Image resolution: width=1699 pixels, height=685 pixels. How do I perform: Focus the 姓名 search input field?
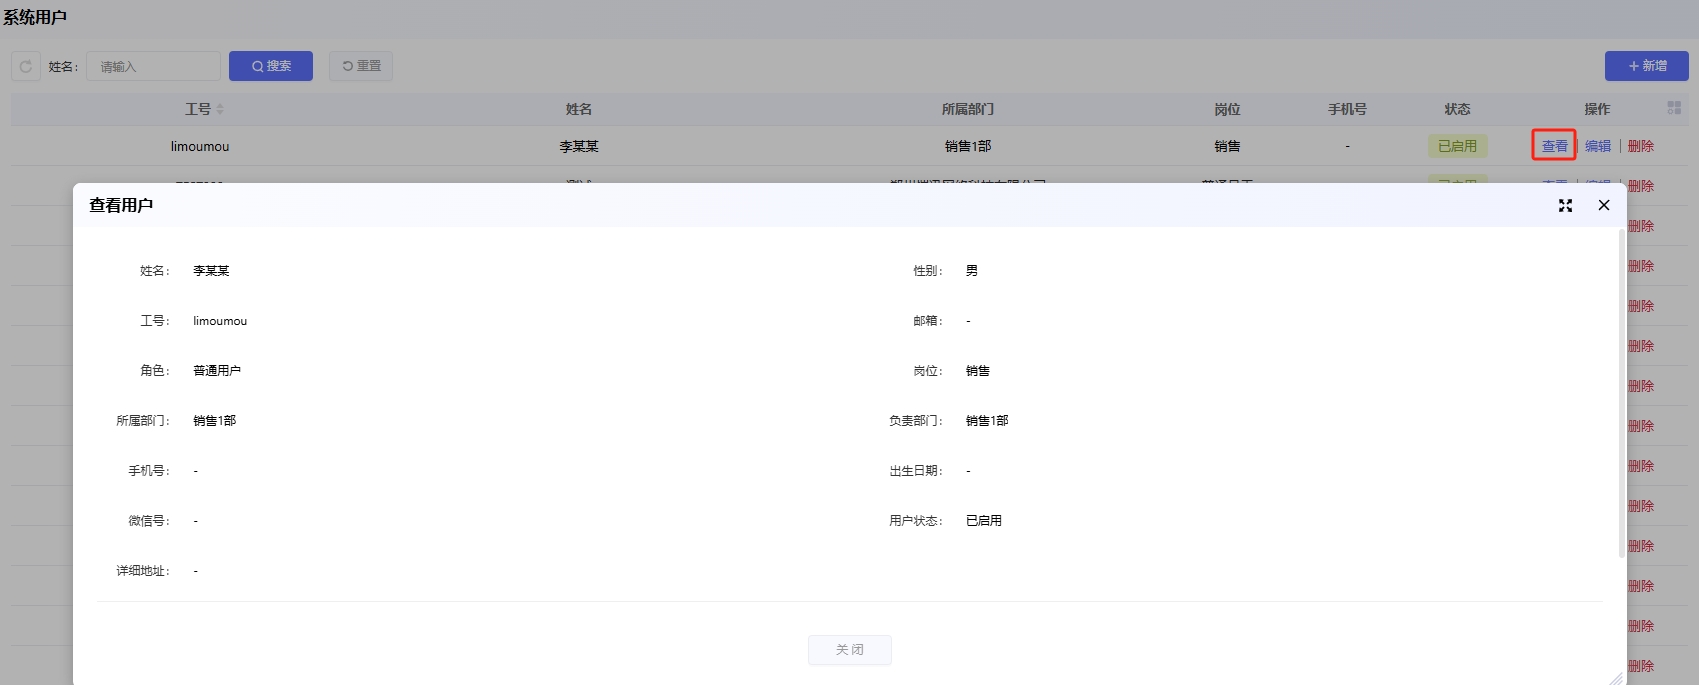click(154, 66)
